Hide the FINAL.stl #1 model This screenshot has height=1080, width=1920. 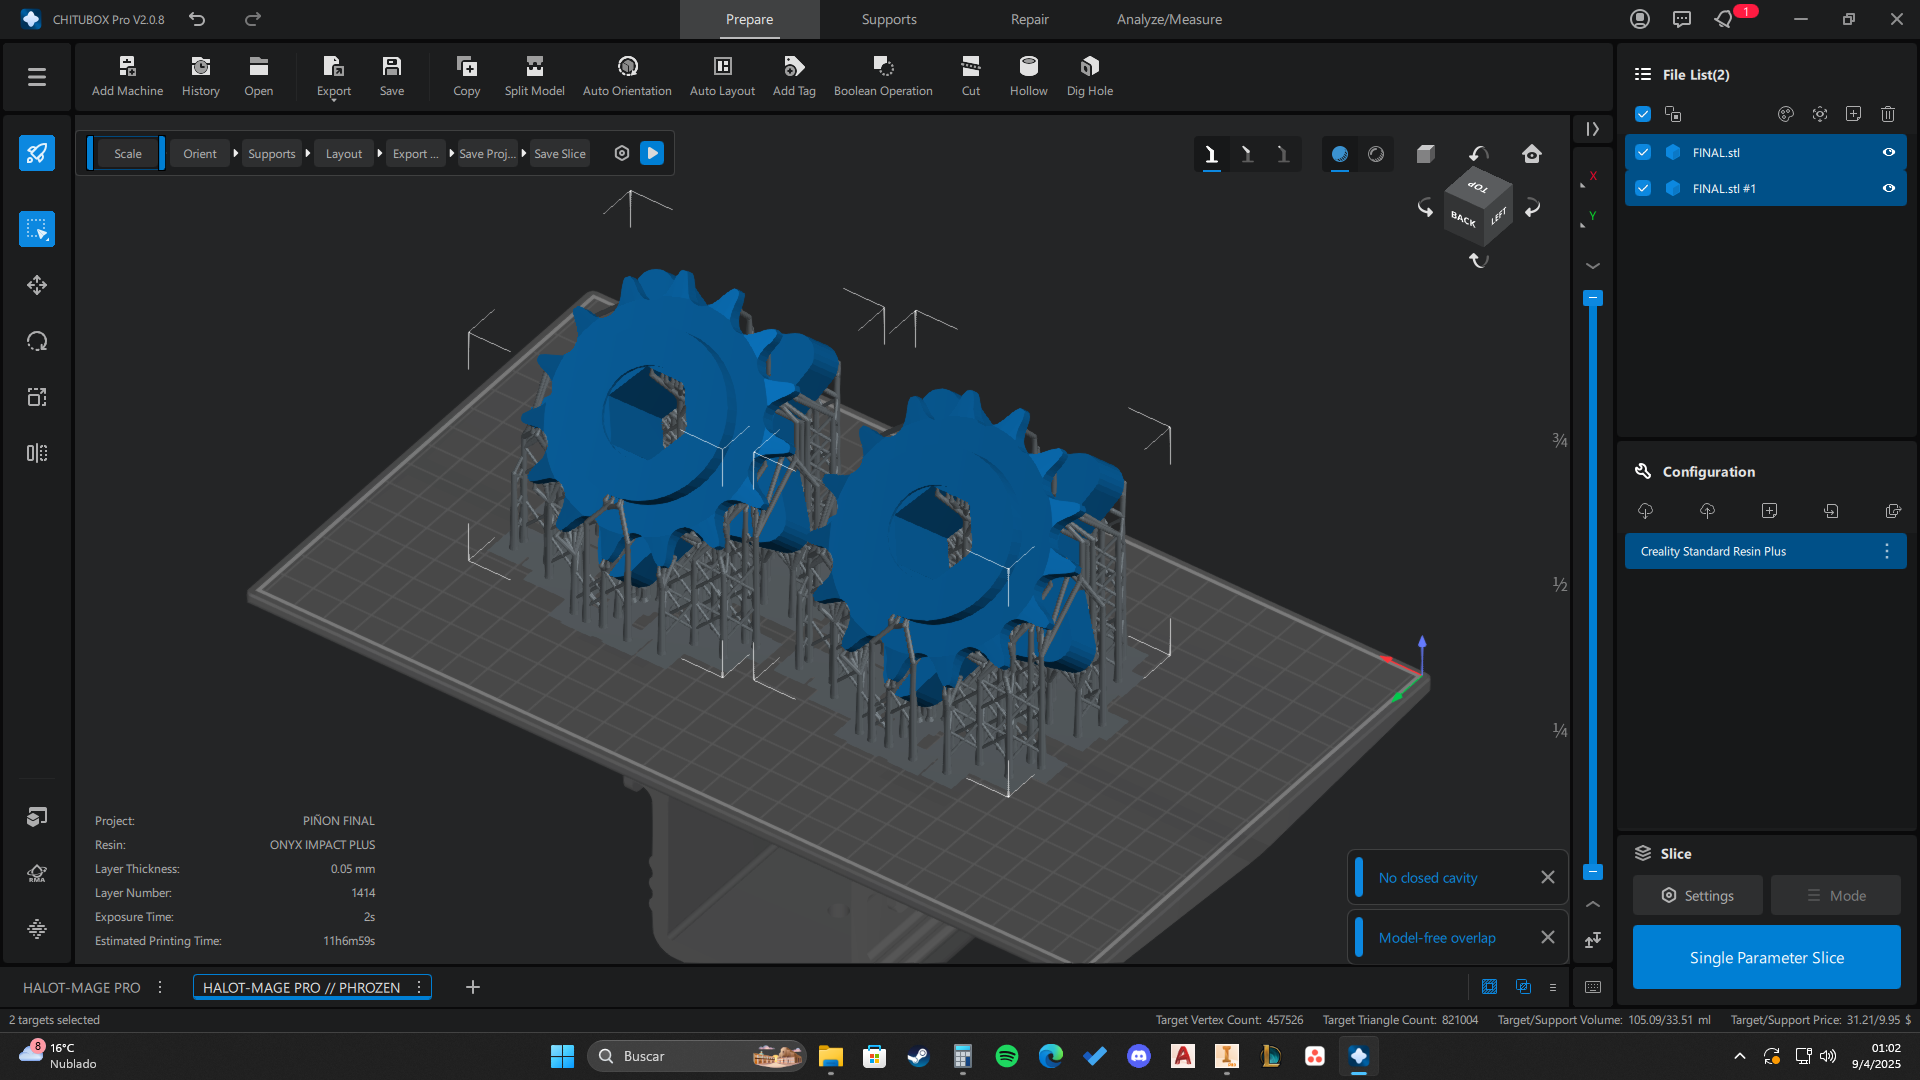click(x=1888, y=188)
